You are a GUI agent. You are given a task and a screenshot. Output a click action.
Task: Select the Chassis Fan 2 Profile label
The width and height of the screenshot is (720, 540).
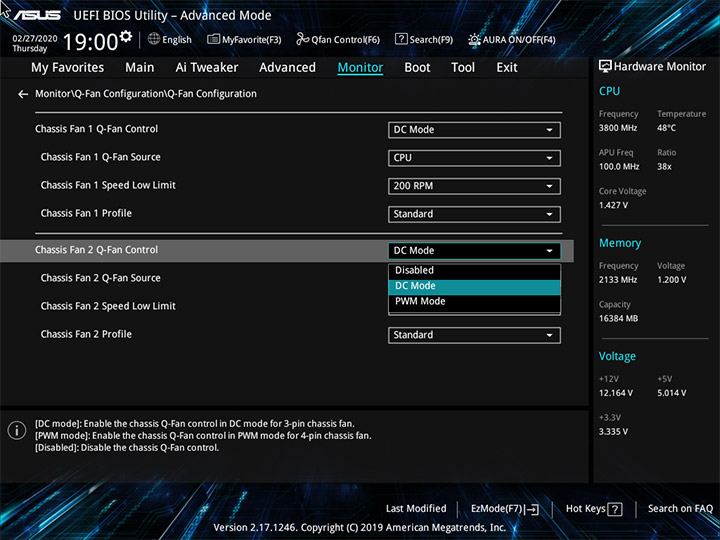86,334
